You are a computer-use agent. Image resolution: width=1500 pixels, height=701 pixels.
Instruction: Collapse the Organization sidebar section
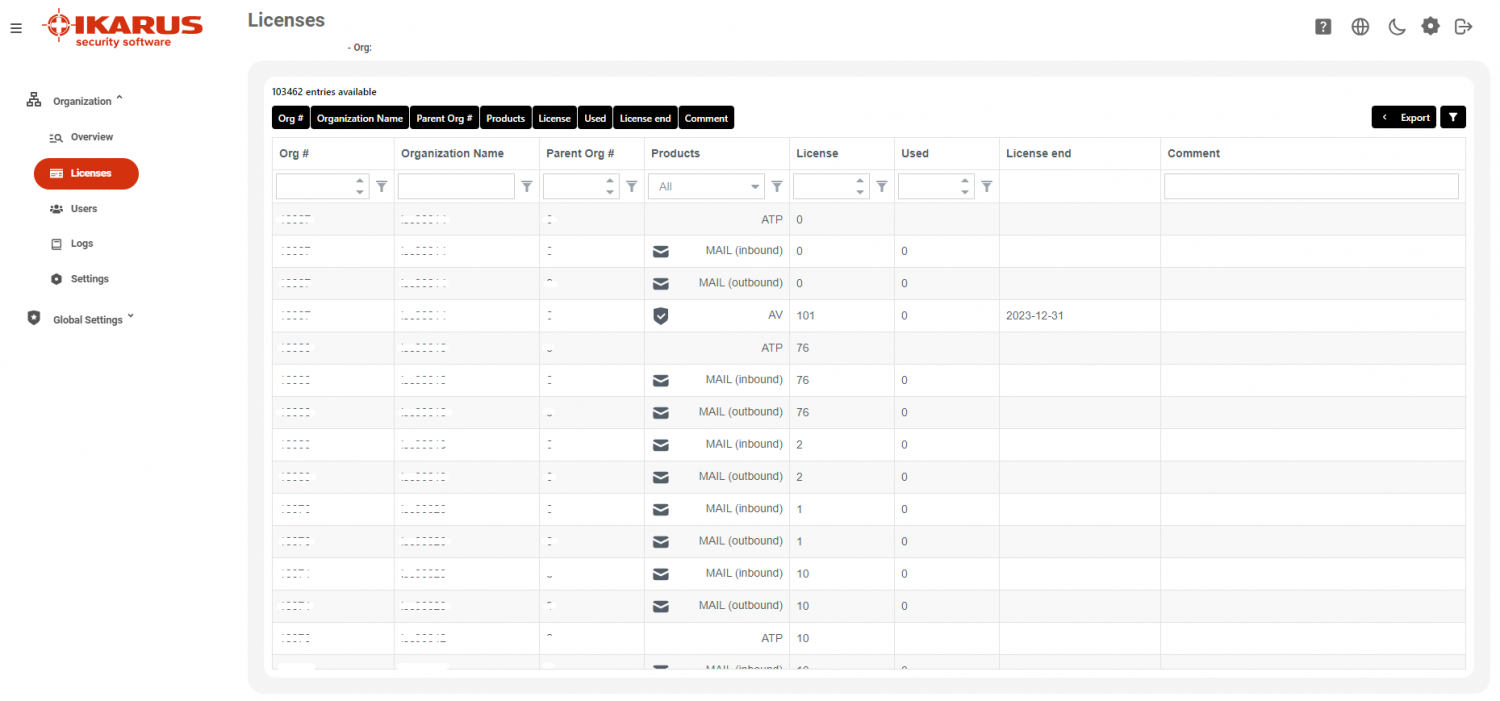120,99
